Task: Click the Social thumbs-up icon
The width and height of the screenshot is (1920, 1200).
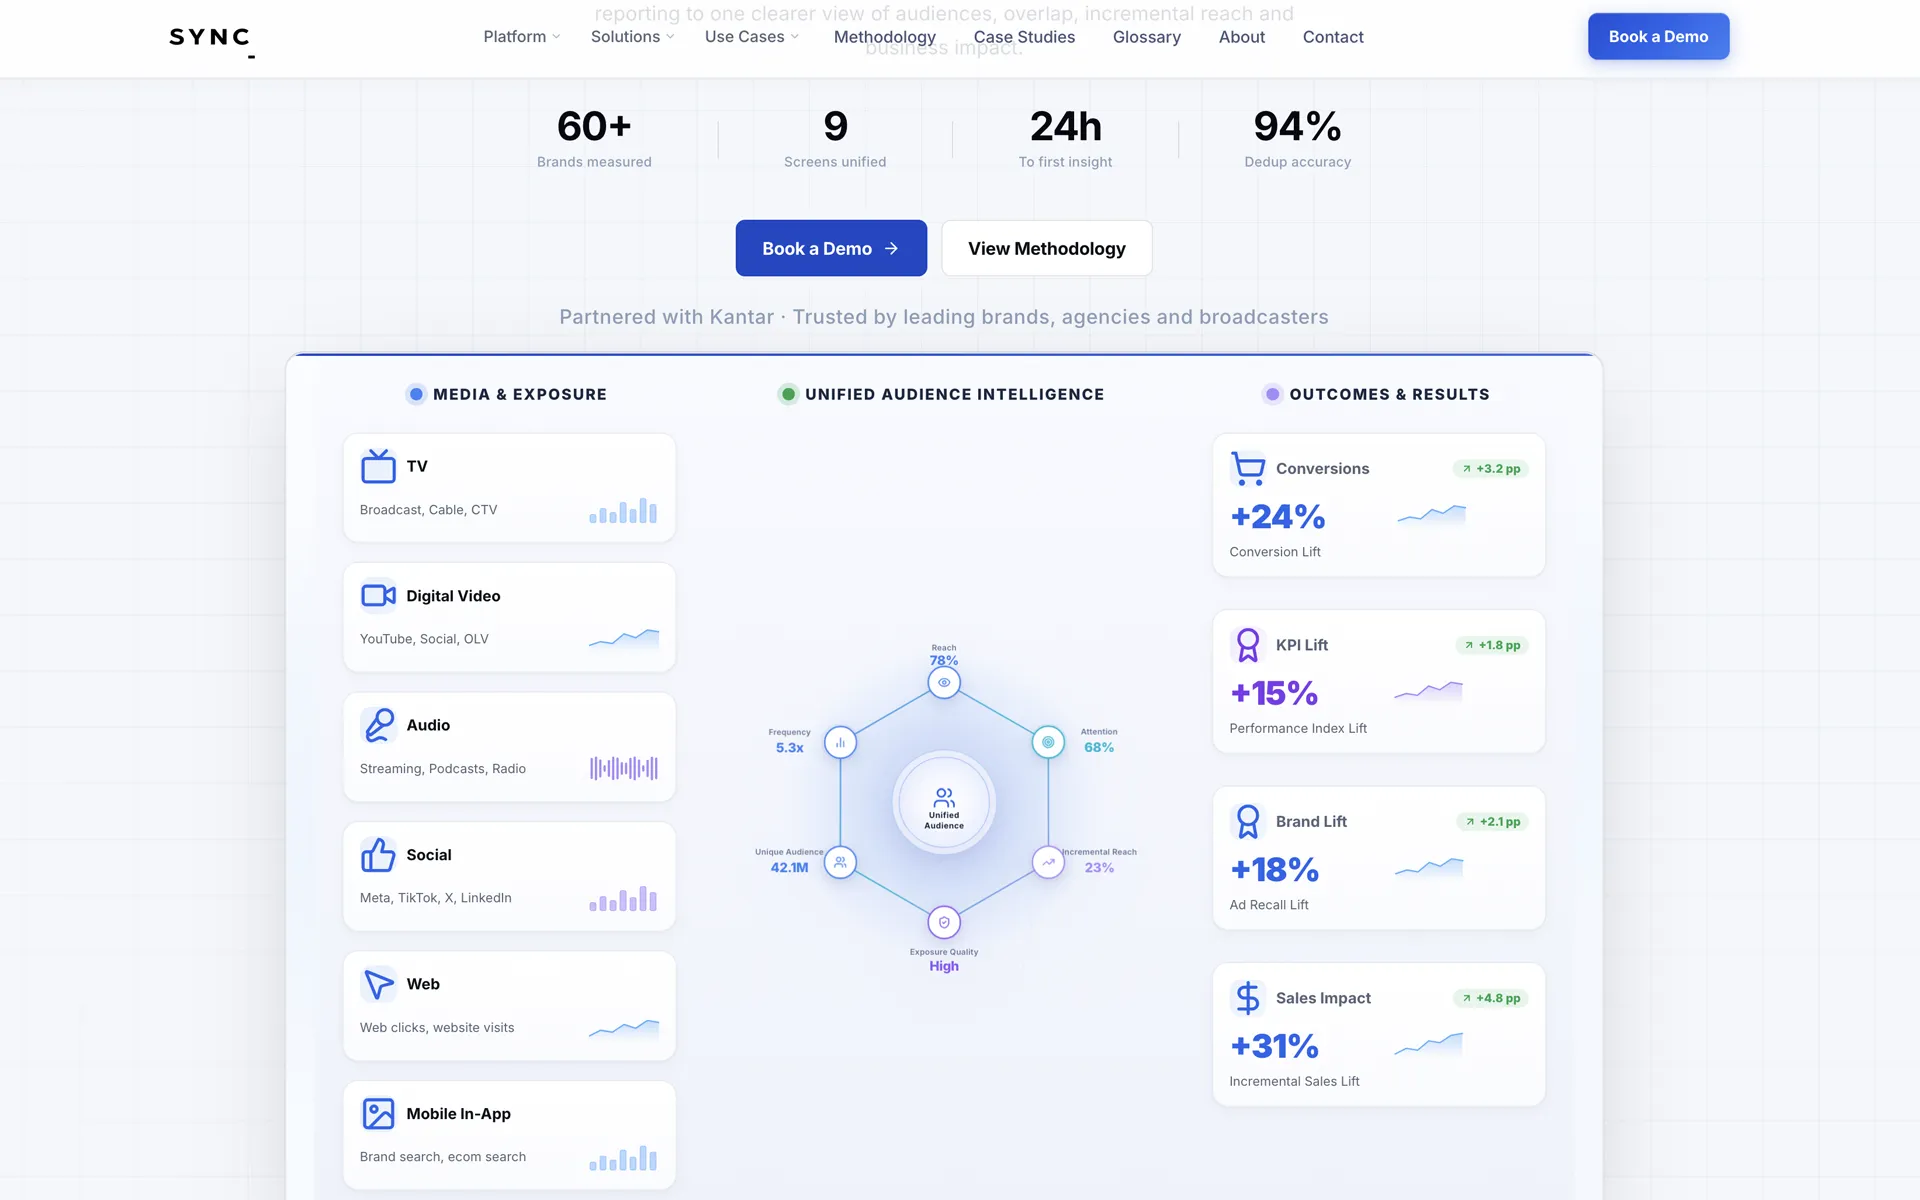Action: coord(378,855)
